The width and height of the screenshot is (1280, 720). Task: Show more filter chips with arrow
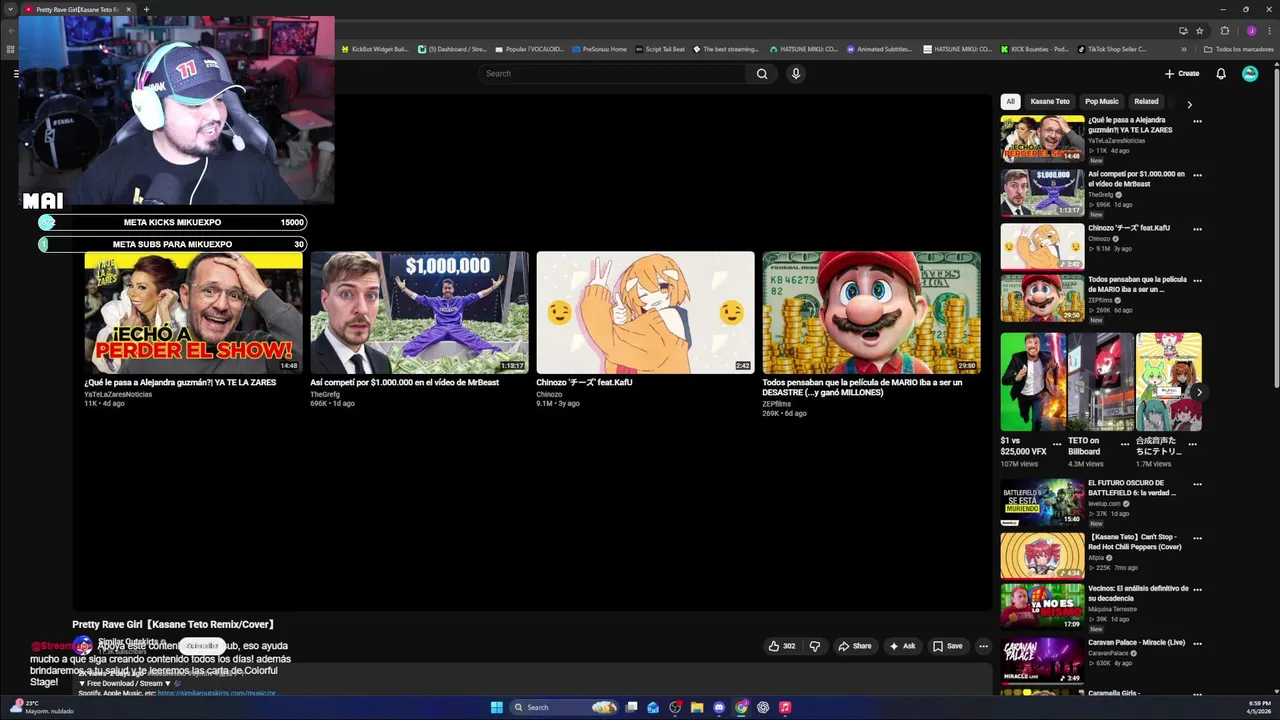pyautogui.click(x=1189, y=104)
